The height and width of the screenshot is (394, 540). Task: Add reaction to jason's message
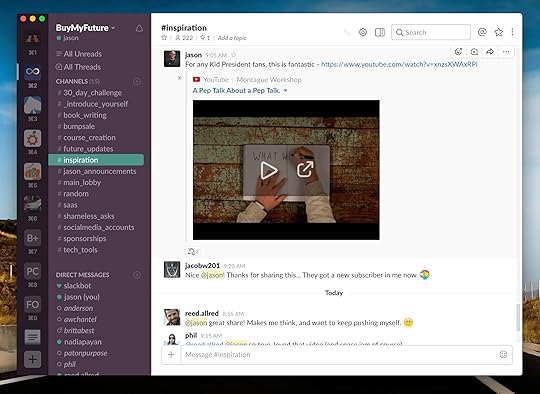(x=458, y=52)
